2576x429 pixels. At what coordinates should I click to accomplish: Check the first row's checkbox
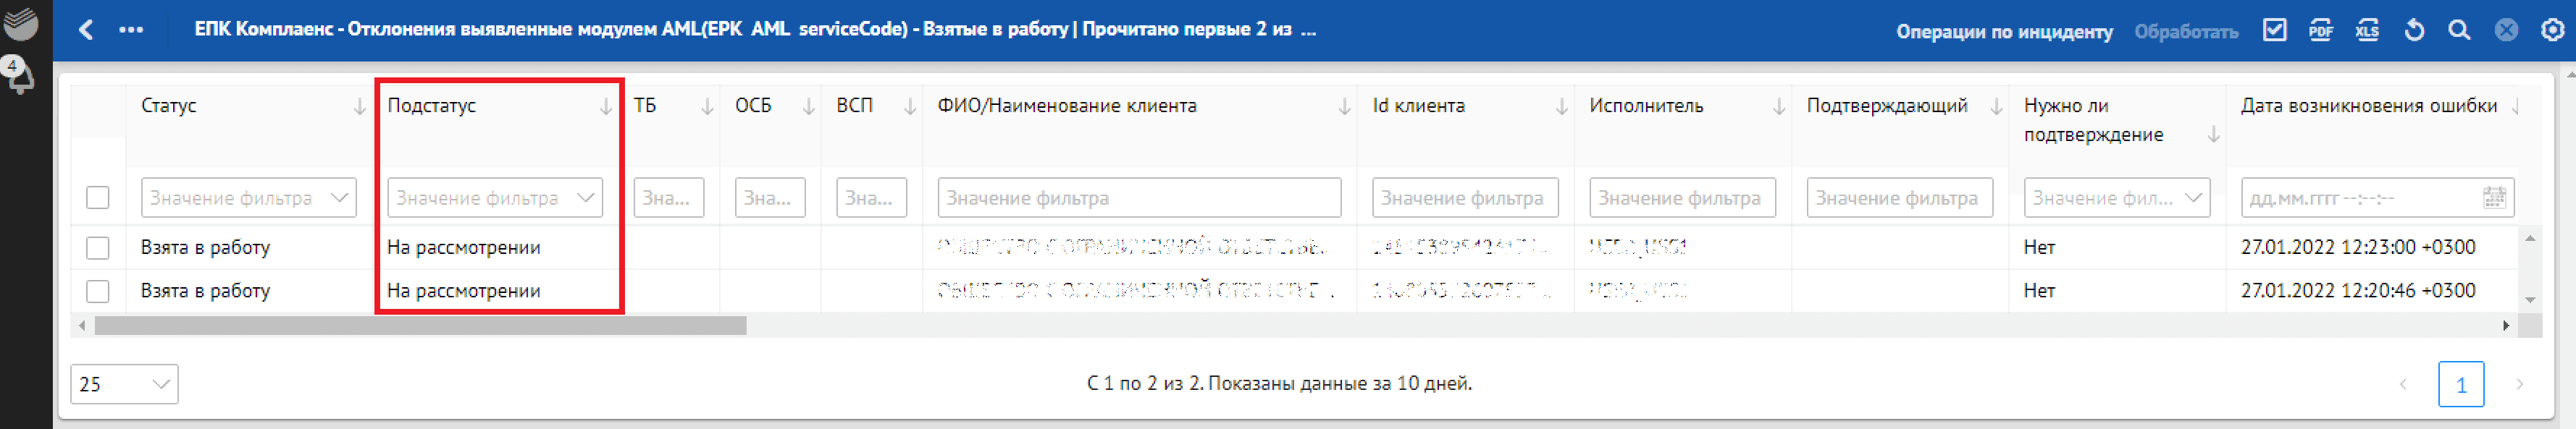pyautogui.click(x=98, y=247)
